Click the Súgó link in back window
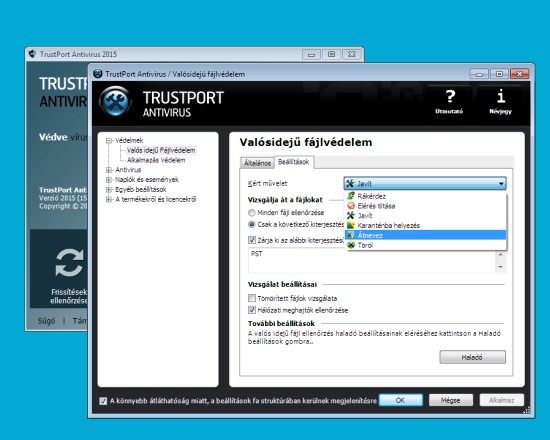 (x=46, y=321)
